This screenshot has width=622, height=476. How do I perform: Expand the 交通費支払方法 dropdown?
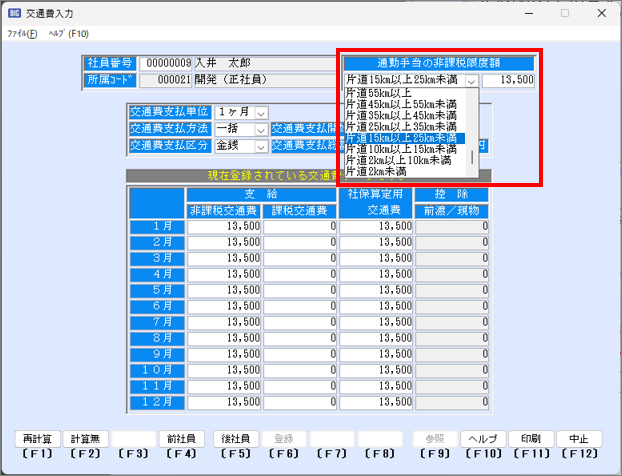click(261, 130)
